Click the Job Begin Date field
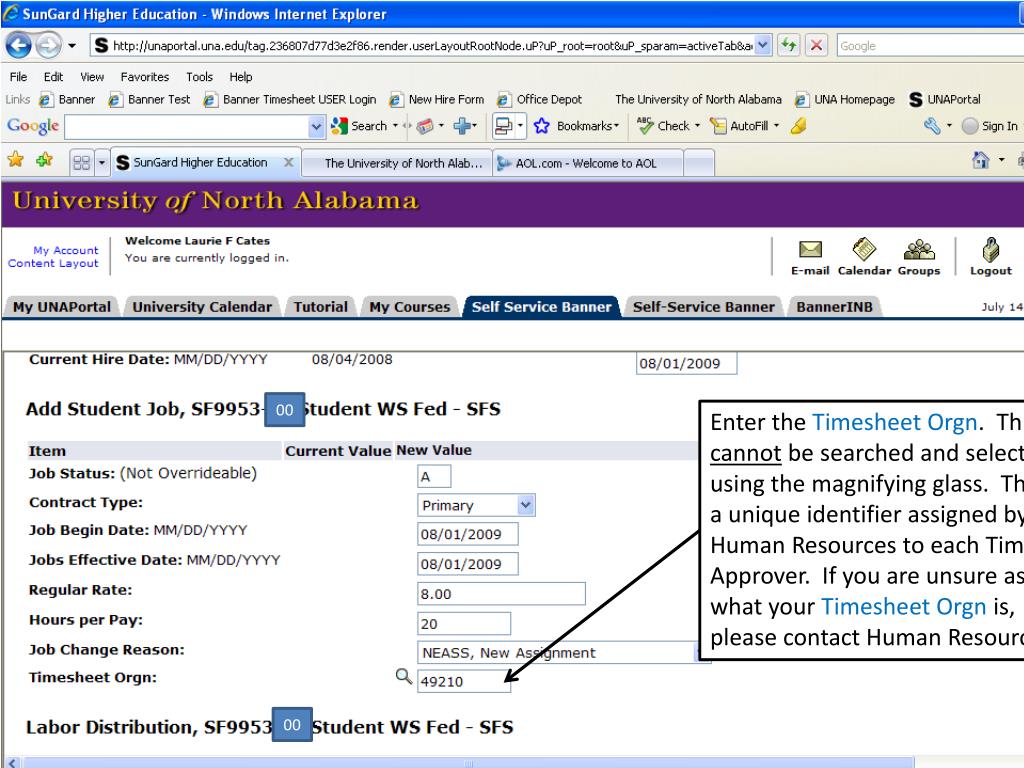The height and width of the screenshot is (768, 1024). 468,534
